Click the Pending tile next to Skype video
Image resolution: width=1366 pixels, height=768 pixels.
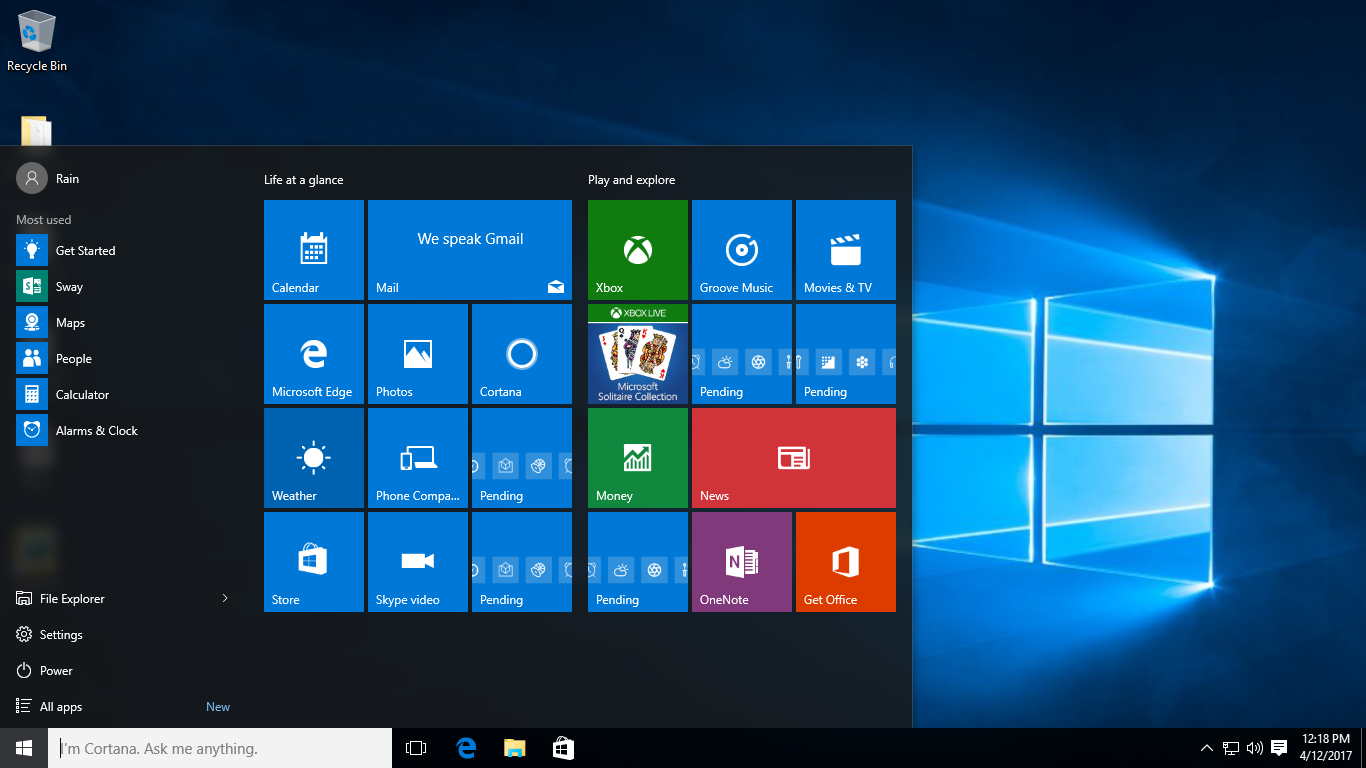[522, 562]
